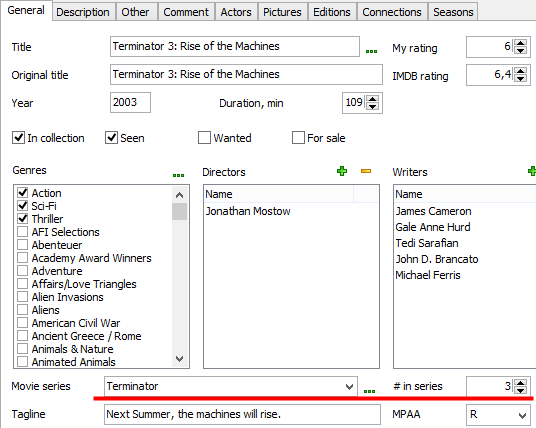
Task: Increase # in series with up arrow
Action: pos(521,383)
